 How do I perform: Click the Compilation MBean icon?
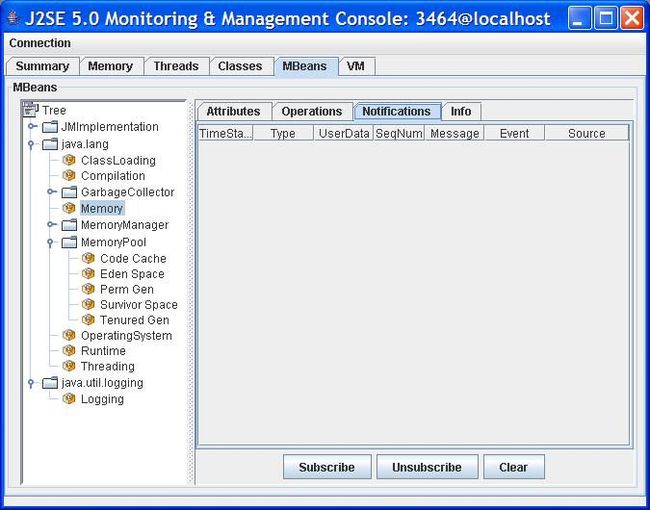(x=69, y=175)
